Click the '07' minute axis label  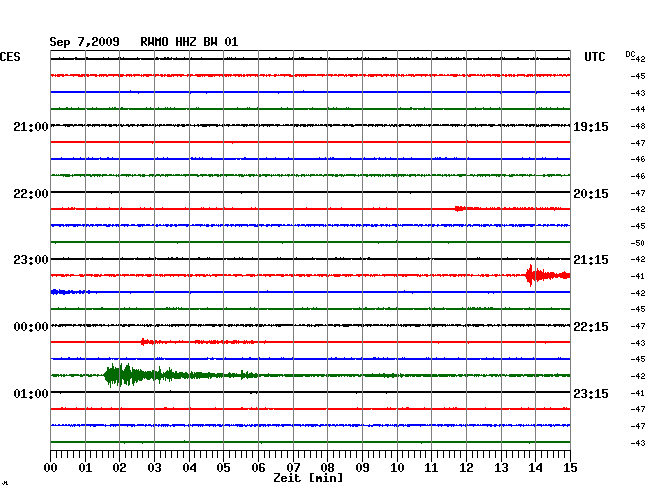(293, 468)
